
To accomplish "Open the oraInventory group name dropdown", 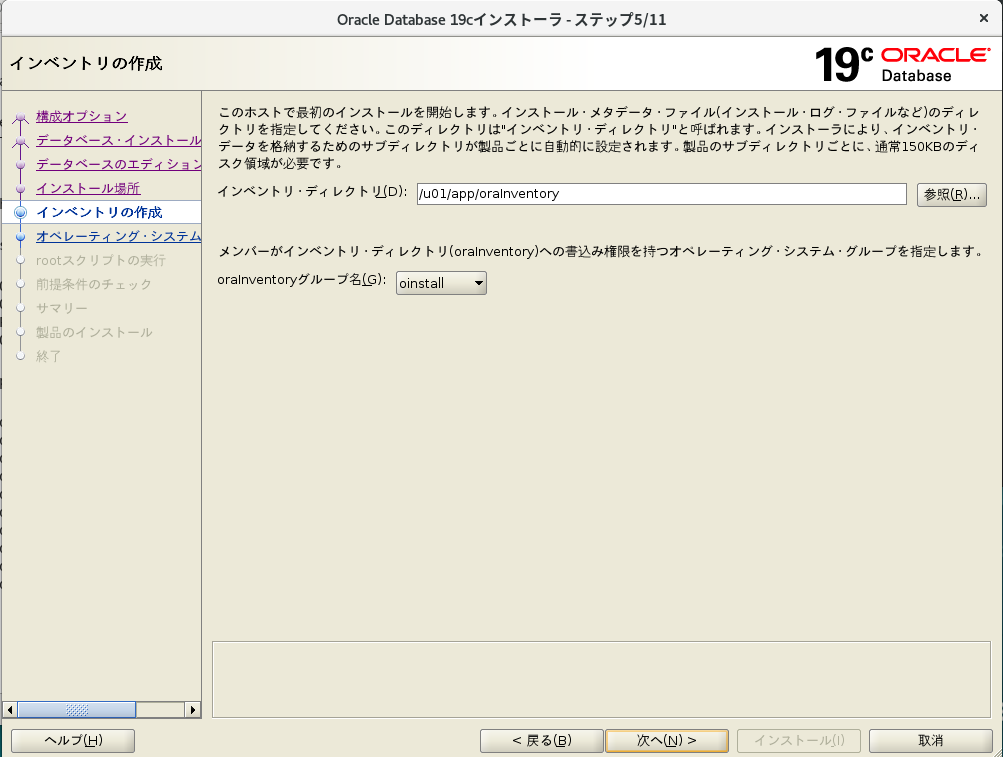I will pos(441,284).
